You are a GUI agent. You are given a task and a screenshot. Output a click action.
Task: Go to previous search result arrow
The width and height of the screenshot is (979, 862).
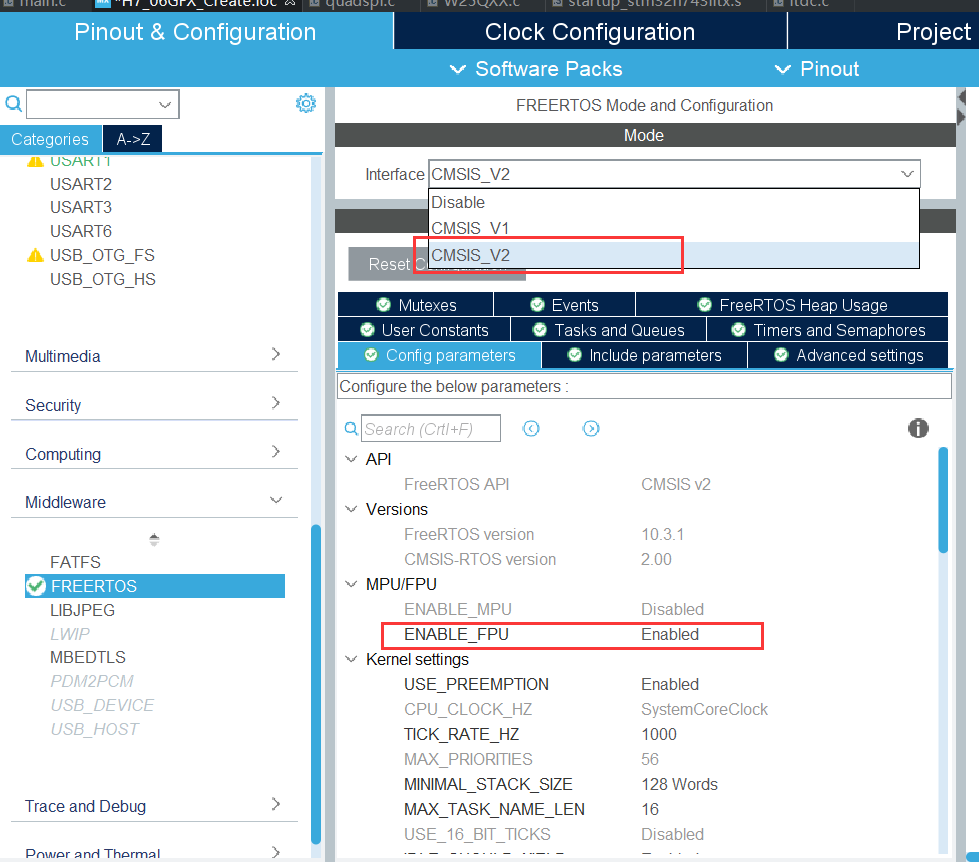coord(531,429)
